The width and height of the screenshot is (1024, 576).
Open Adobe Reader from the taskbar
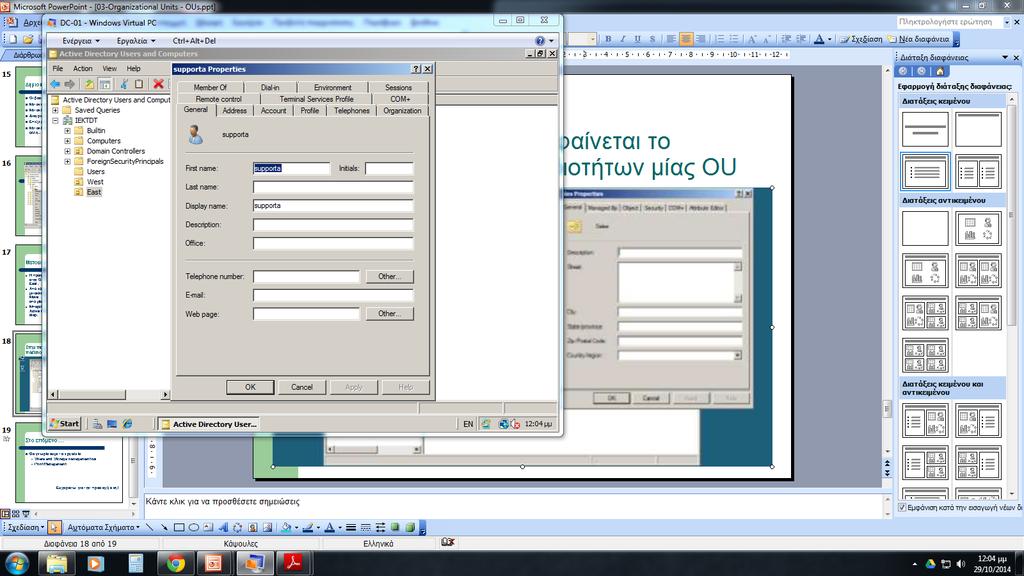point(292,563)
